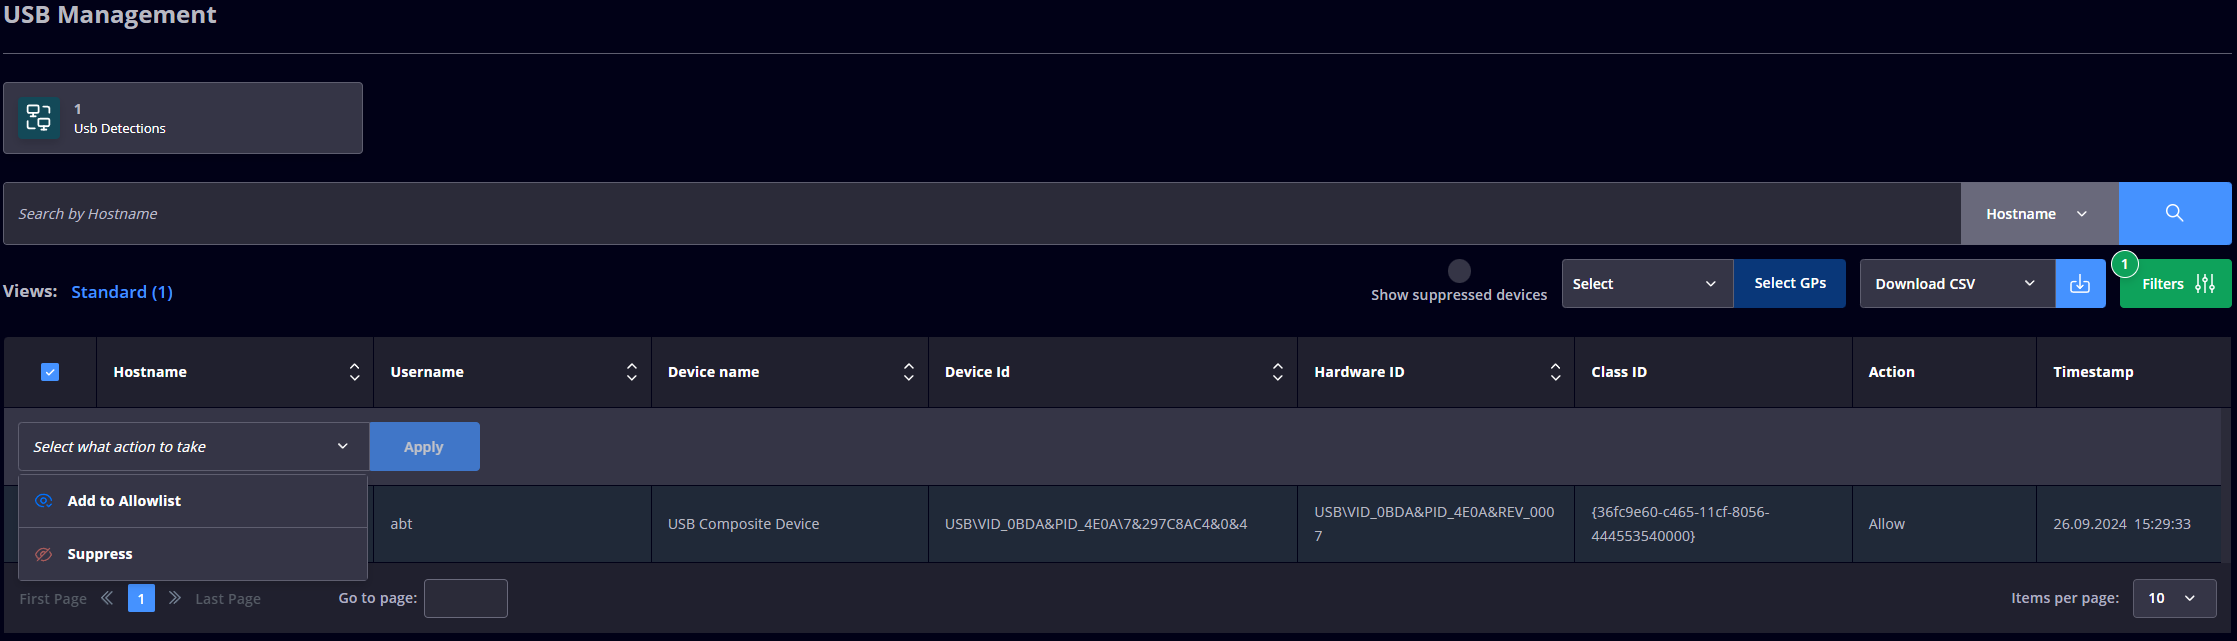This screenshot has height=641, width=2237.
Task: Sort table by Device name arrows
Action: tap(908, 372)
